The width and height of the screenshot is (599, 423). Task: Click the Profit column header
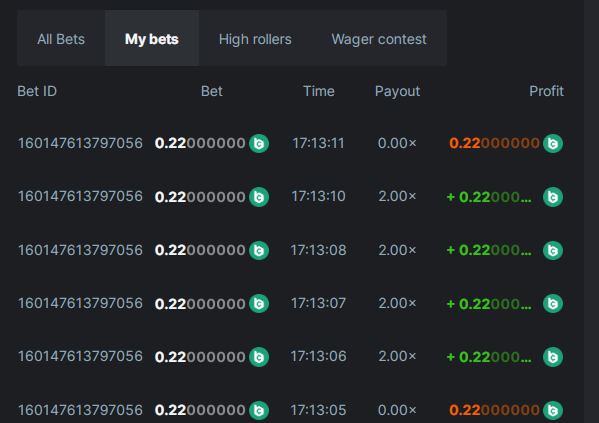546,91
